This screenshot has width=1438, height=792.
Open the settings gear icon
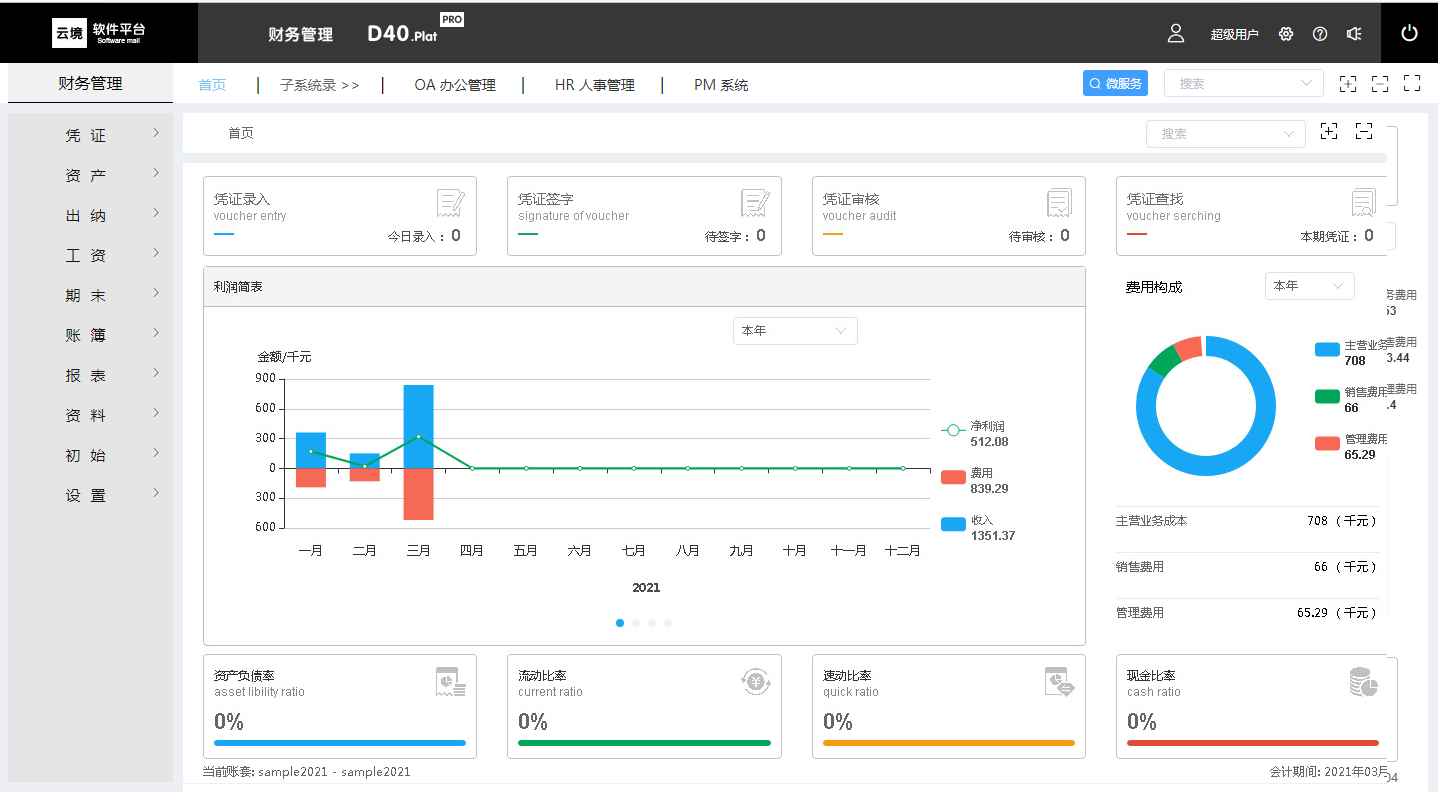pos(1286,34)
